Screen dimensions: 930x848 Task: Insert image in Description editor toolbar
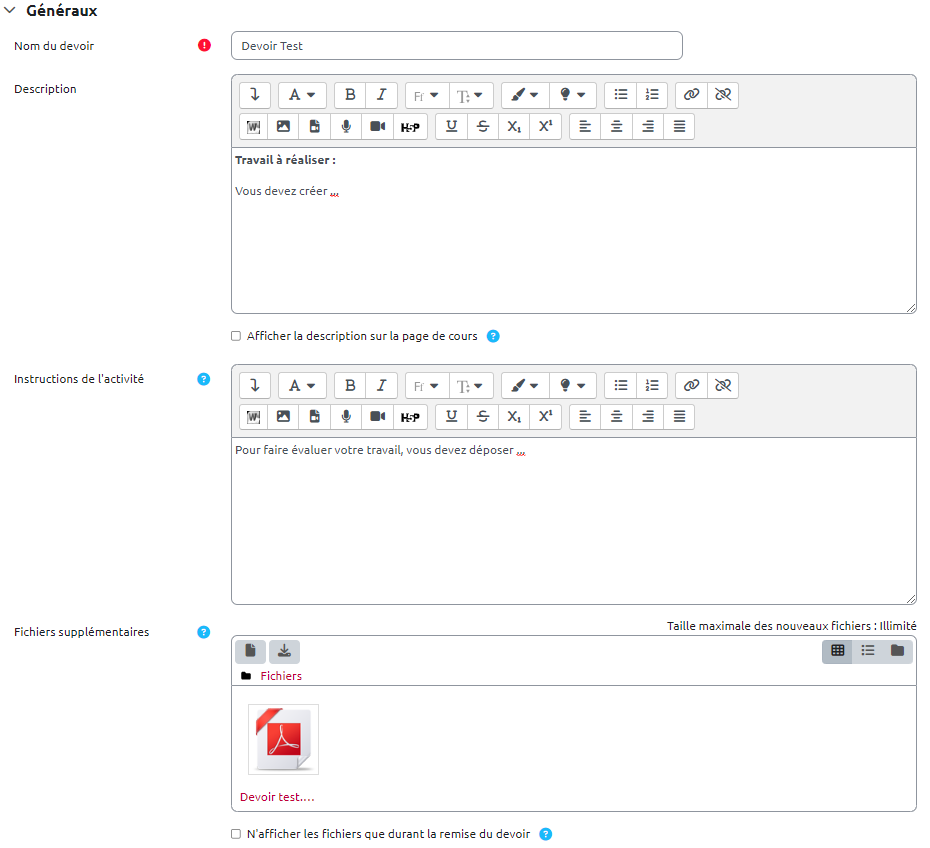click(284, 126)
